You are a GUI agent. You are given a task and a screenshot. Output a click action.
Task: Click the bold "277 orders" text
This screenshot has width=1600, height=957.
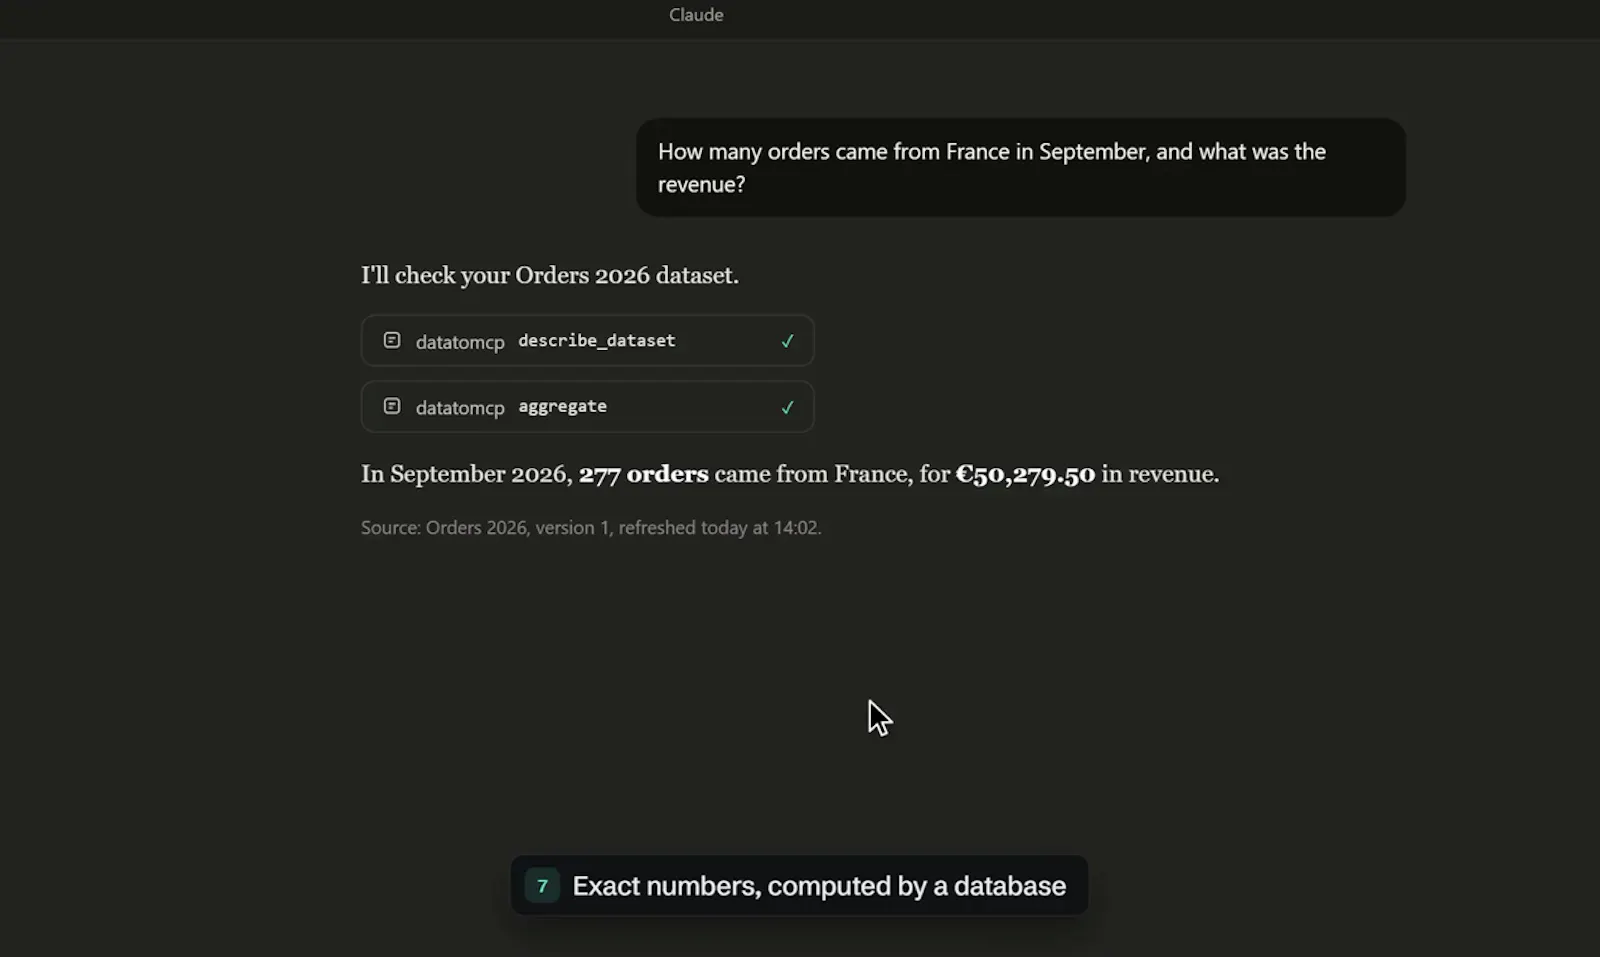644,474
